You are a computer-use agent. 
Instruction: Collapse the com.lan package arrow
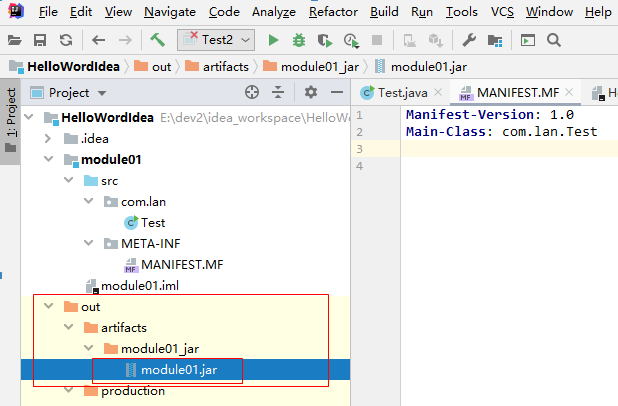coord(89,201)
